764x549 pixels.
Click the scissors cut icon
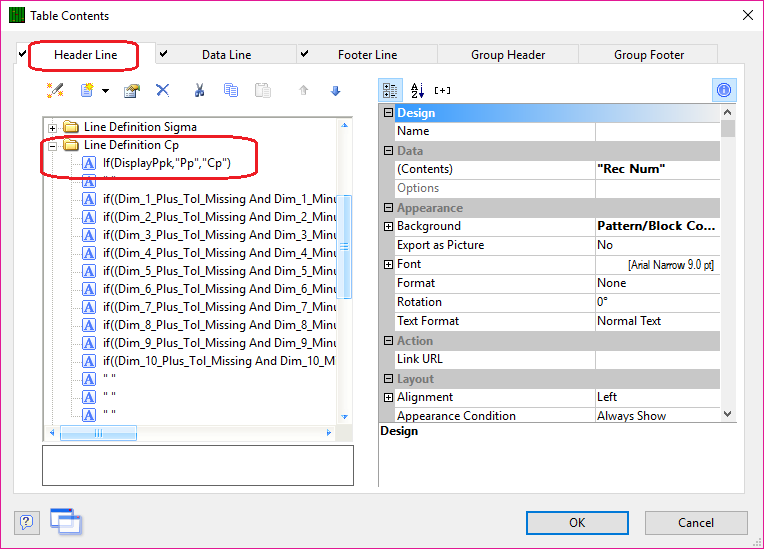199,90
